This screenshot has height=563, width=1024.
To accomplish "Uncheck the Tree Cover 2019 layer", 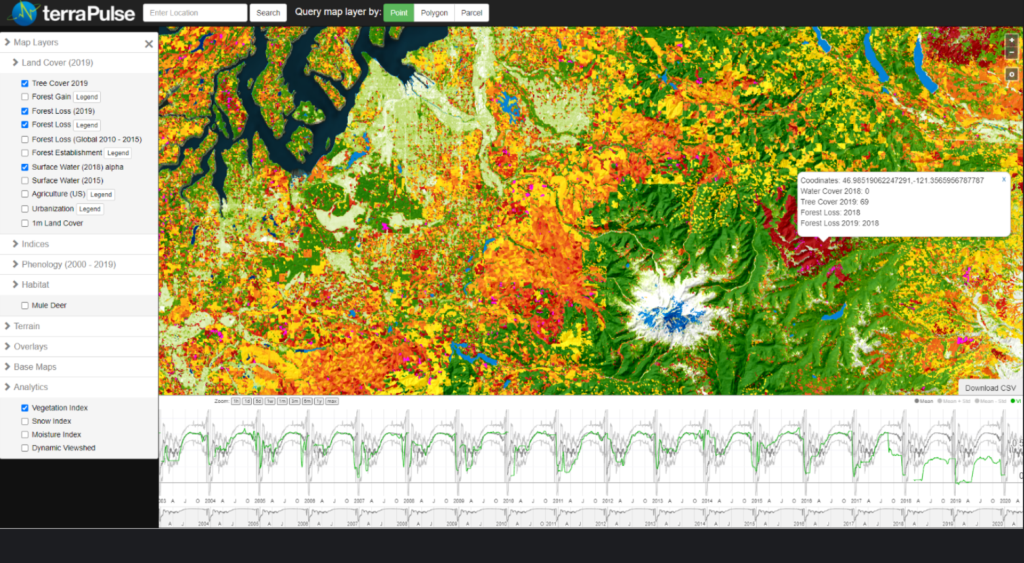I will 25,83.
